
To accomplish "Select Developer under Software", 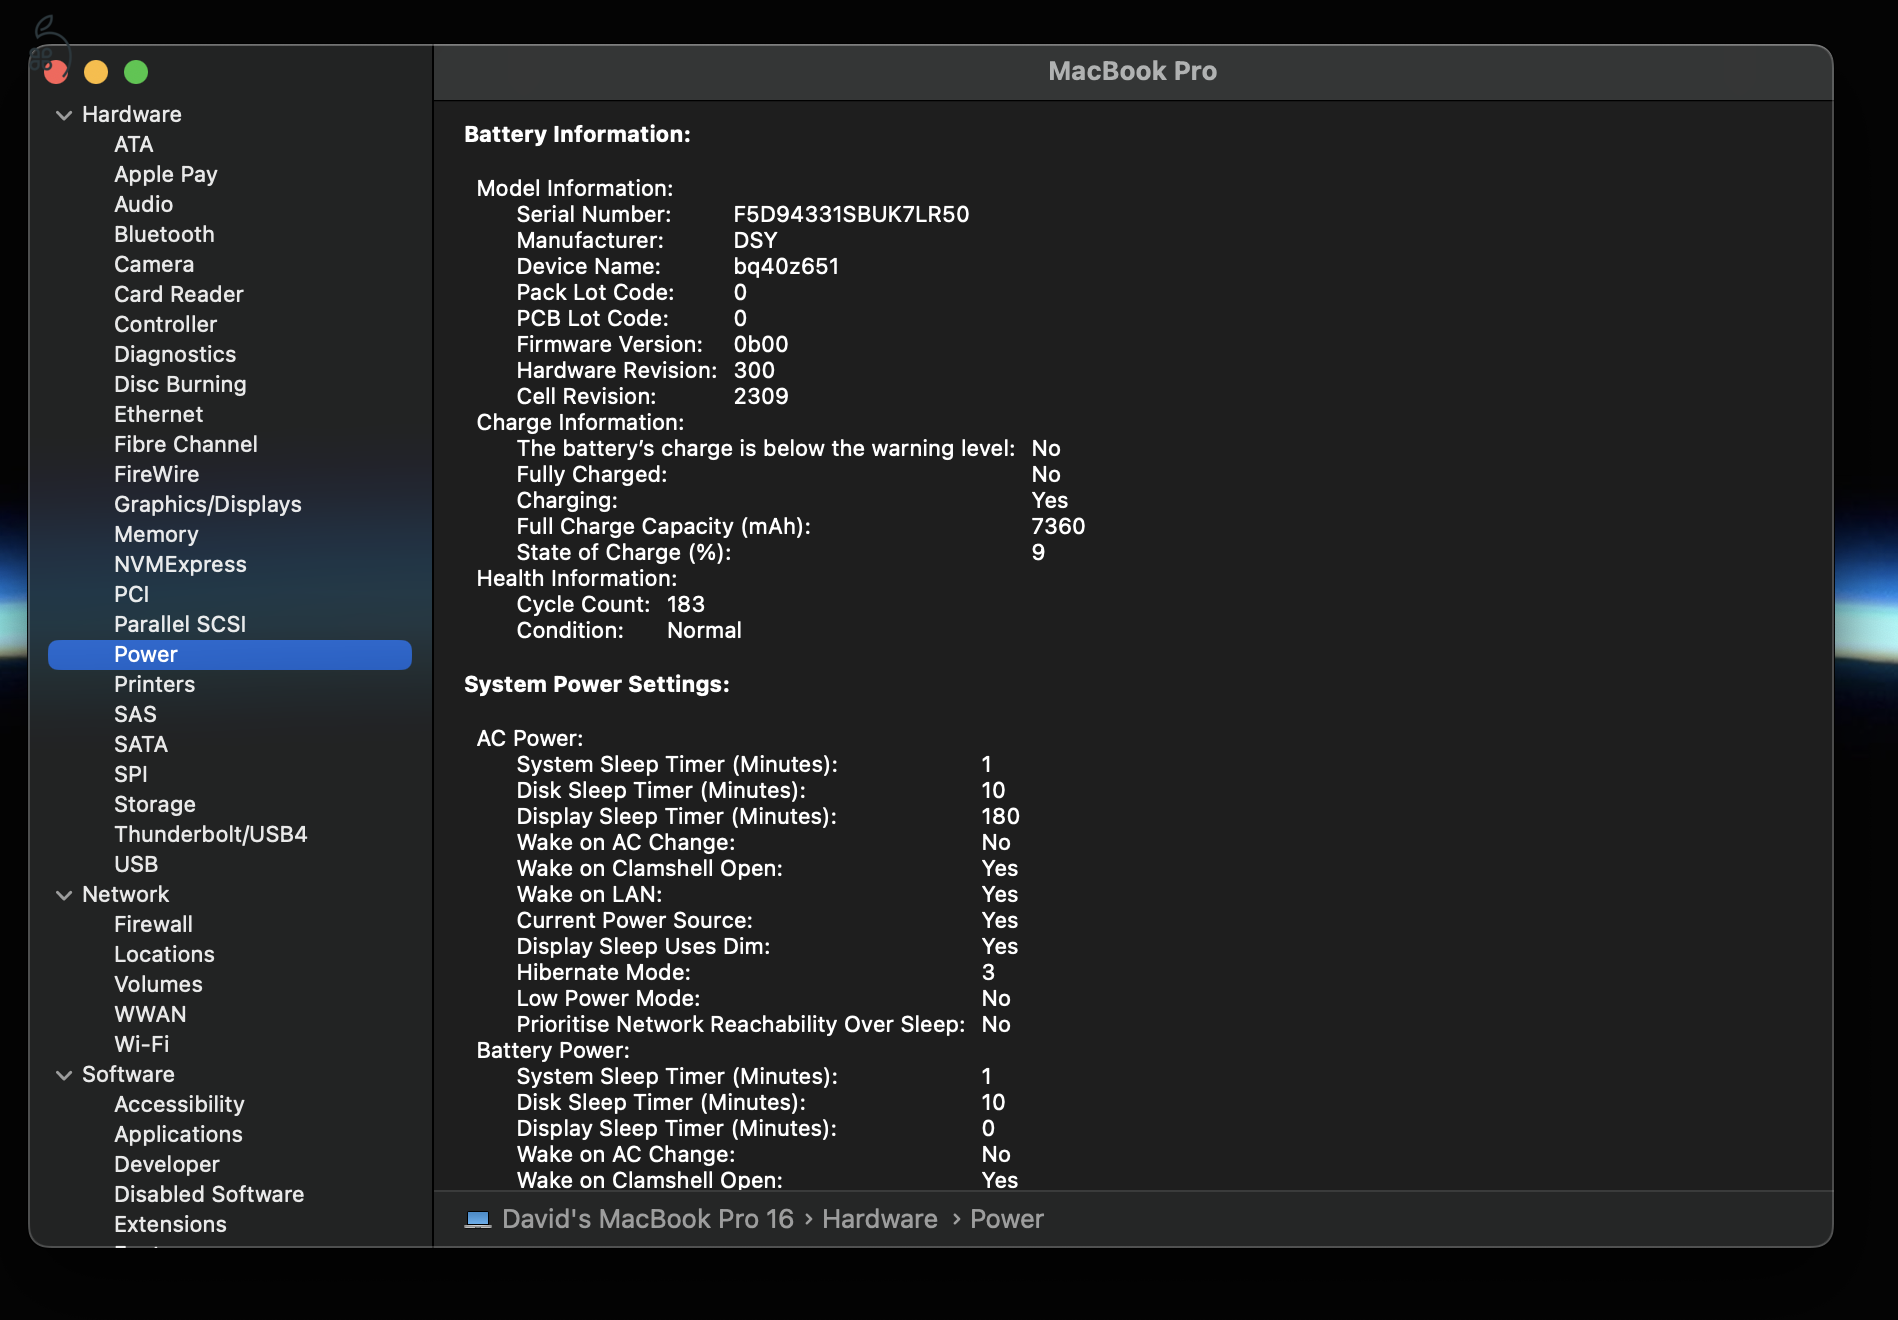I will point(166,1164).
